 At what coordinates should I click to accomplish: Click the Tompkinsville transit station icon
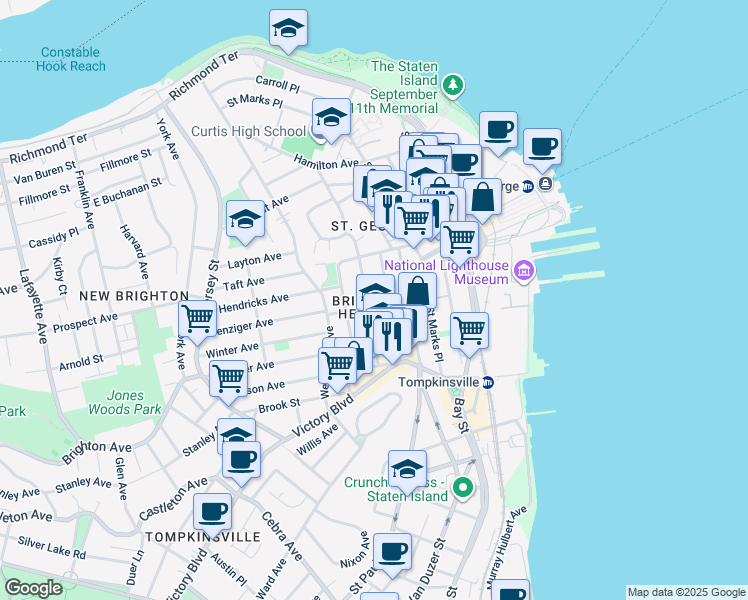coord(487,383)
